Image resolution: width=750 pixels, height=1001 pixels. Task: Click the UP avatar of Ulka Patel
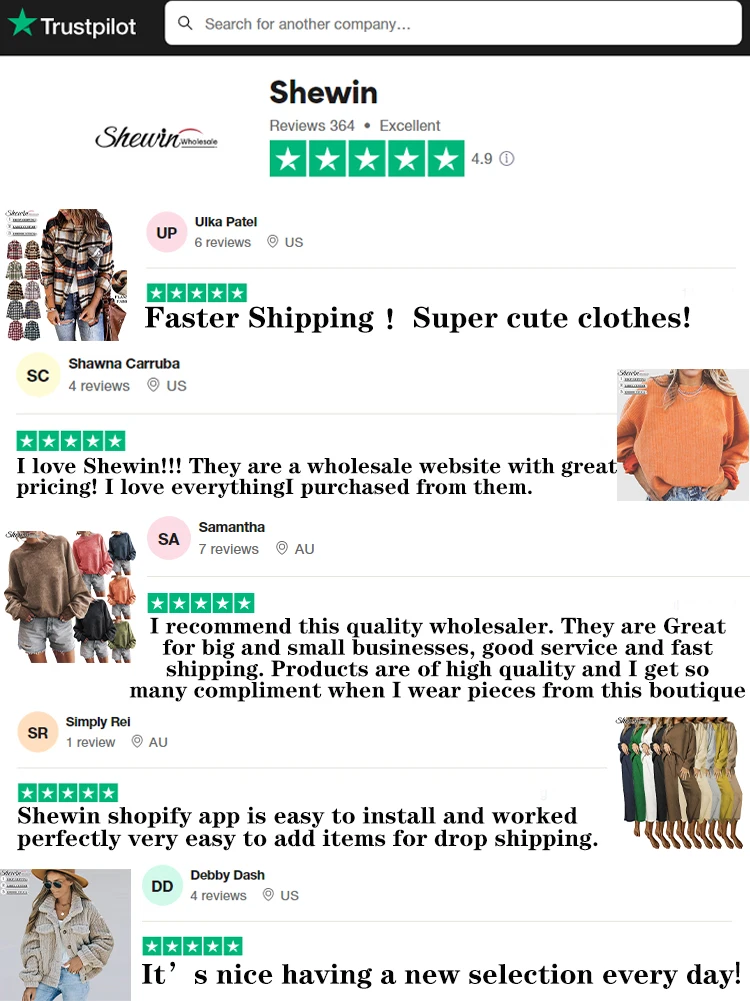(x=167, y=232)
